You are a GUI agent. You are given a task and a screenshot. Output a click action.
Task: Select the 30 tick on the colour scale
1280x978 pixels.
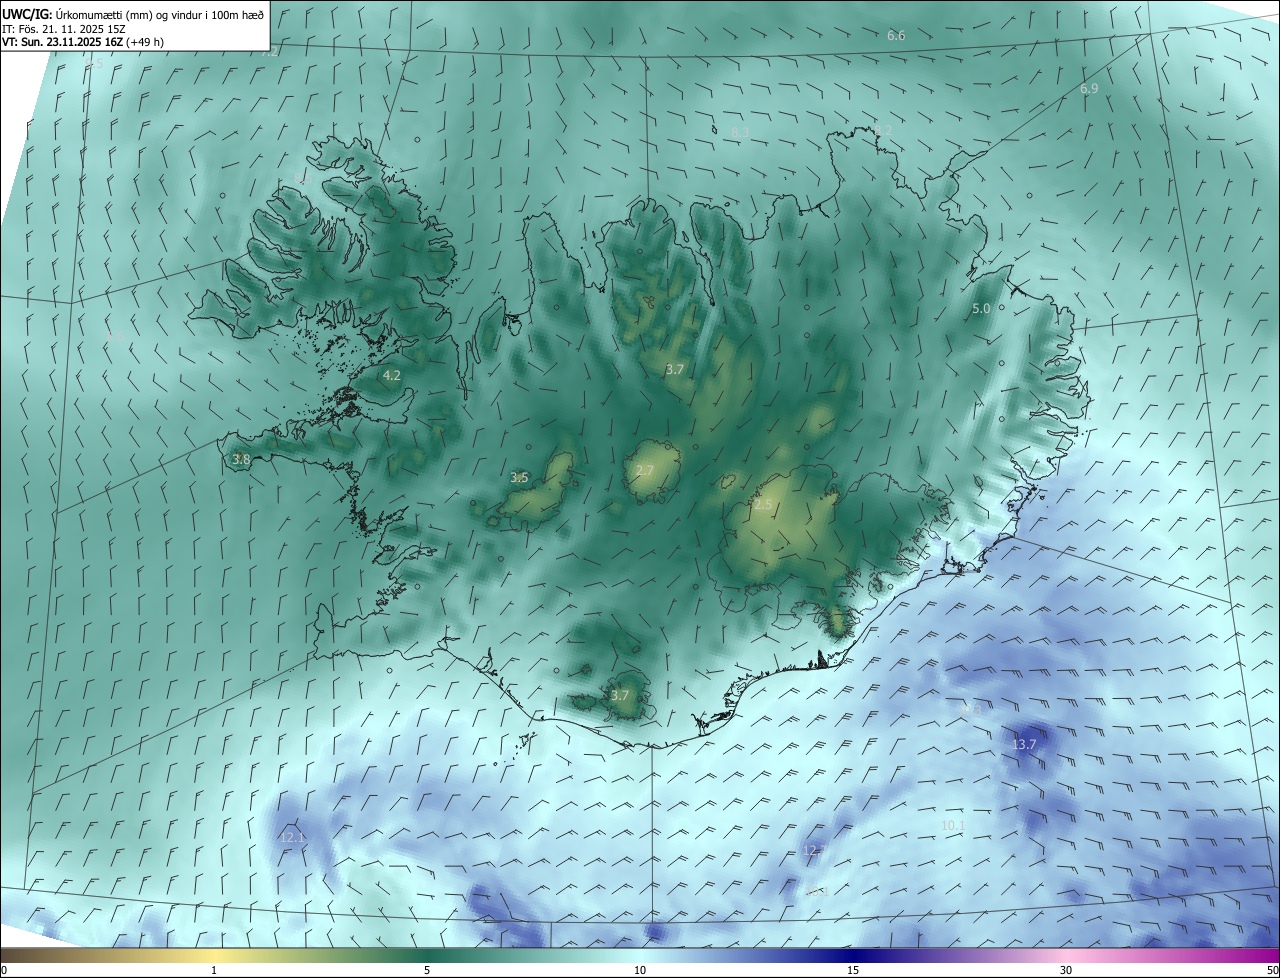(1066, 970)
